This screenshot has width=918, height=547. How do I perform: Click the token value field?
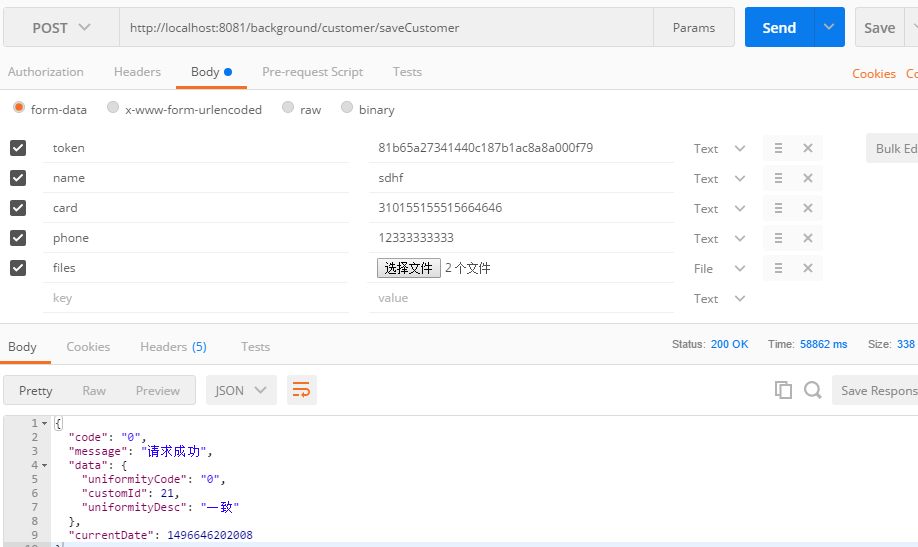(x=521, y=148)
